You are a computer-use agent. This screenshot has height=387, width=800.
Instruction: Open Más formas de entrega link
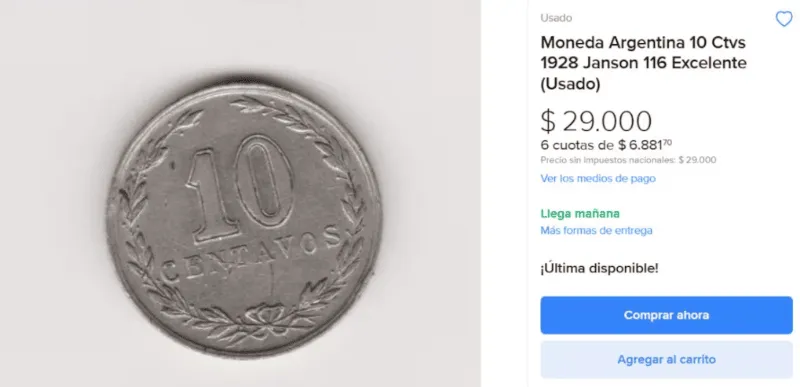point(596,230)
